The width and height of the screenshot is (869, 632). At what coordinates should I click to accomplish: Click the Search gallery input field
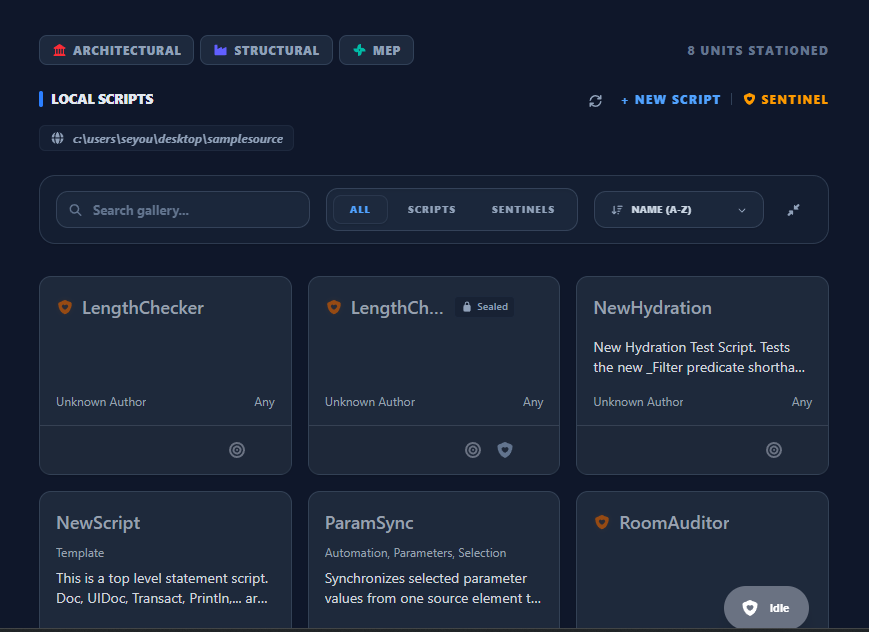tap(183, 210)
